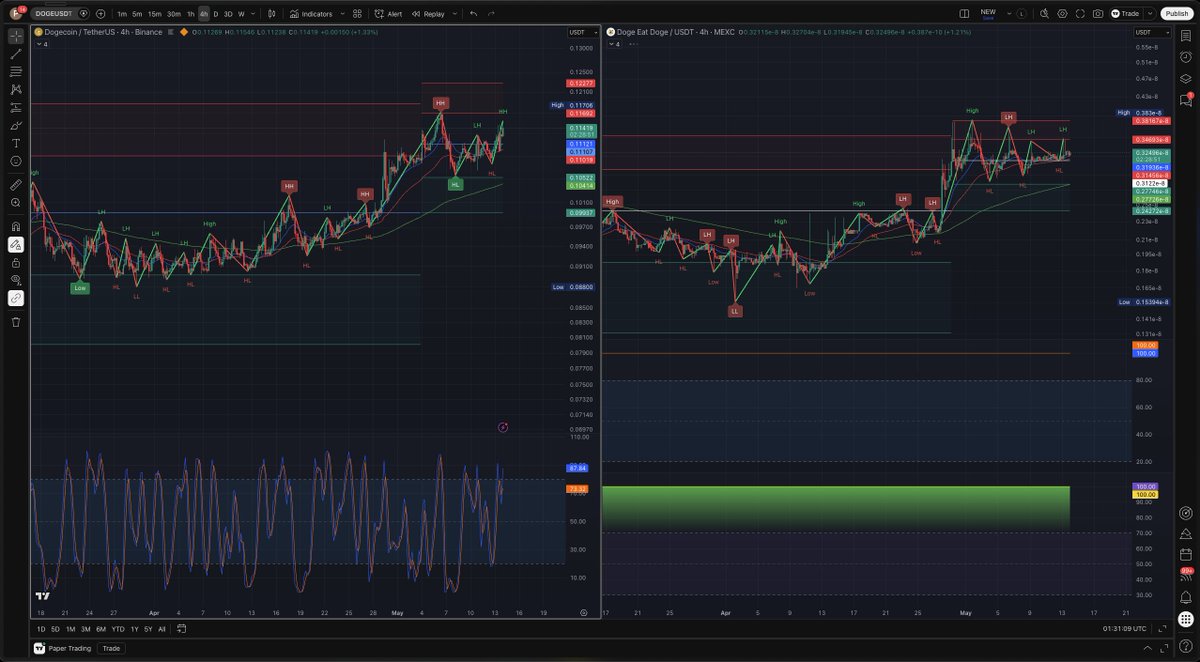Open the candlestick chart type selector
The height and width of the screenshot is (662, 1200).
[273, 14]
